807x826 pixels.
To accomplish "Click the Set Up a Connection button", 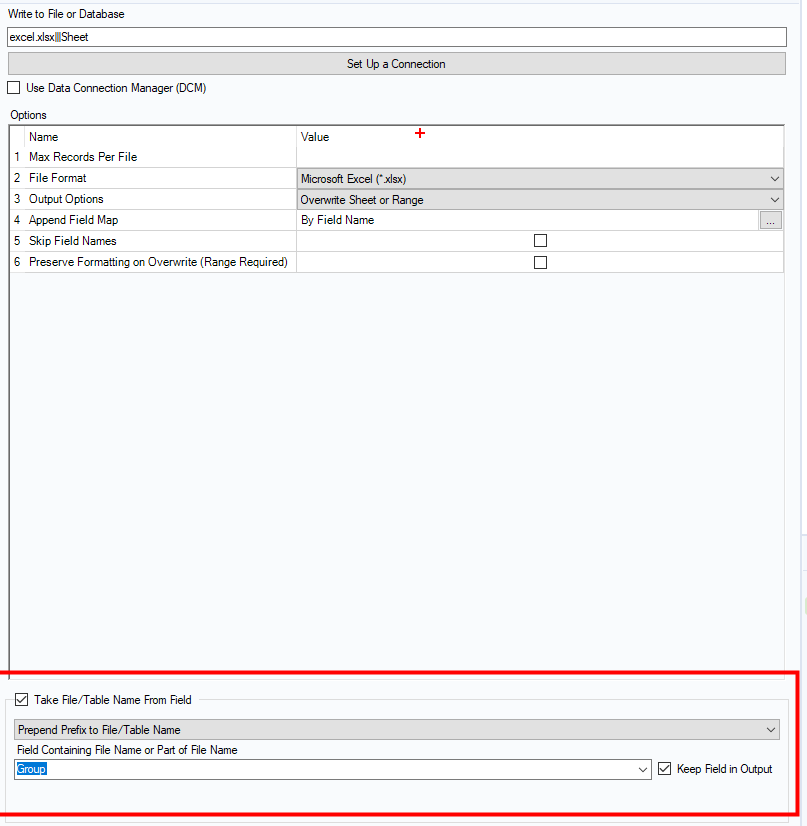I will point(396,64).
